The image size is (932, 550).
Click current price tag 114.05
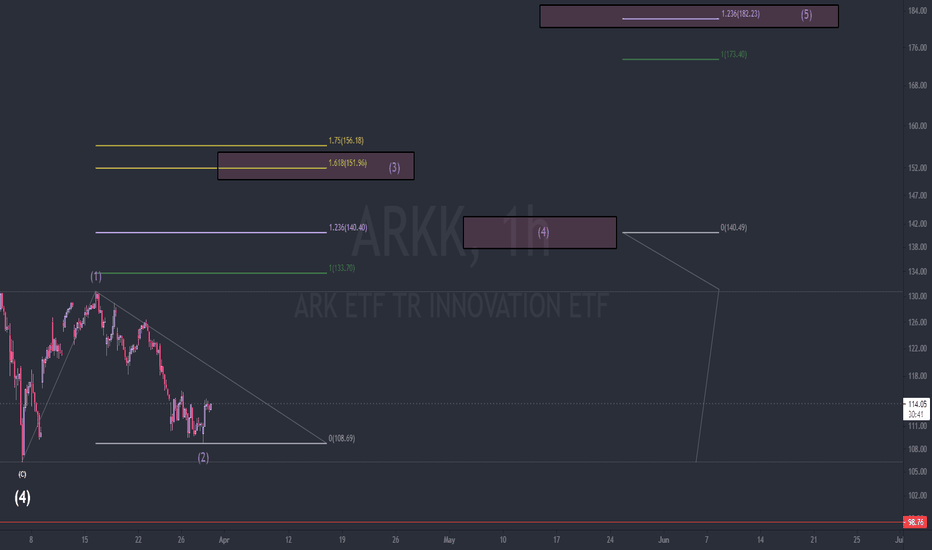coord(917,404)
